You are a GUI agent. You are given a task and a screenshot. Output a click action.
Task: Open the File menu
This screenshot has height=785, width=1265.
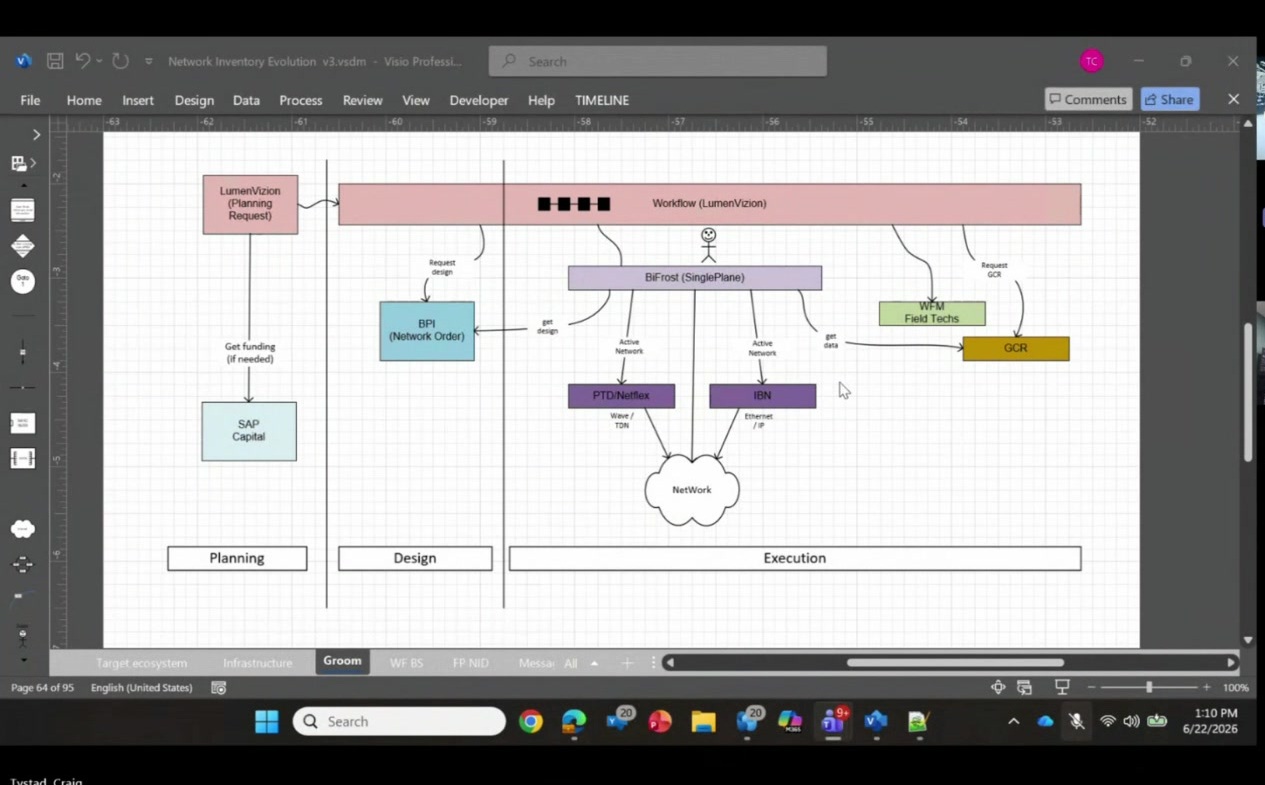[x=30, y=100]
